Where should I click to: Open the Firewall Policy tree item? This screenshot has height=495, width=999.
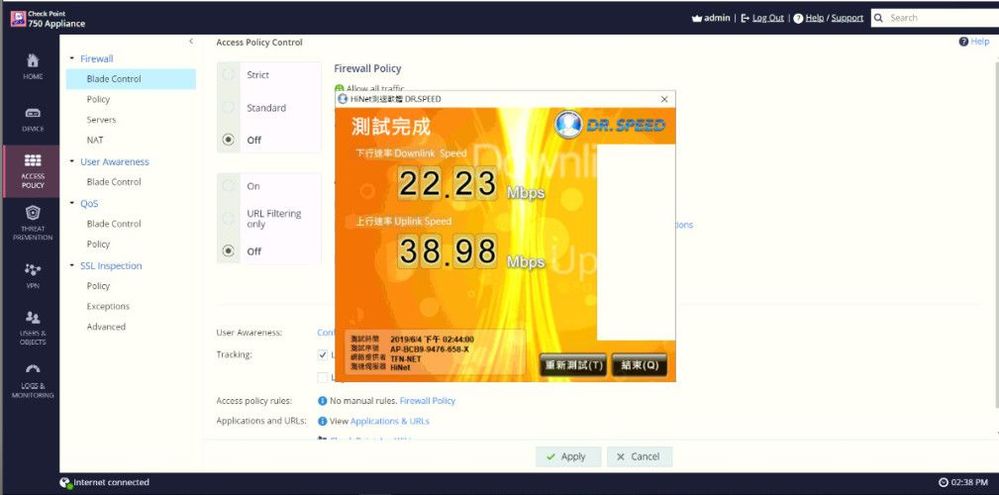click(x=98, y=99)
